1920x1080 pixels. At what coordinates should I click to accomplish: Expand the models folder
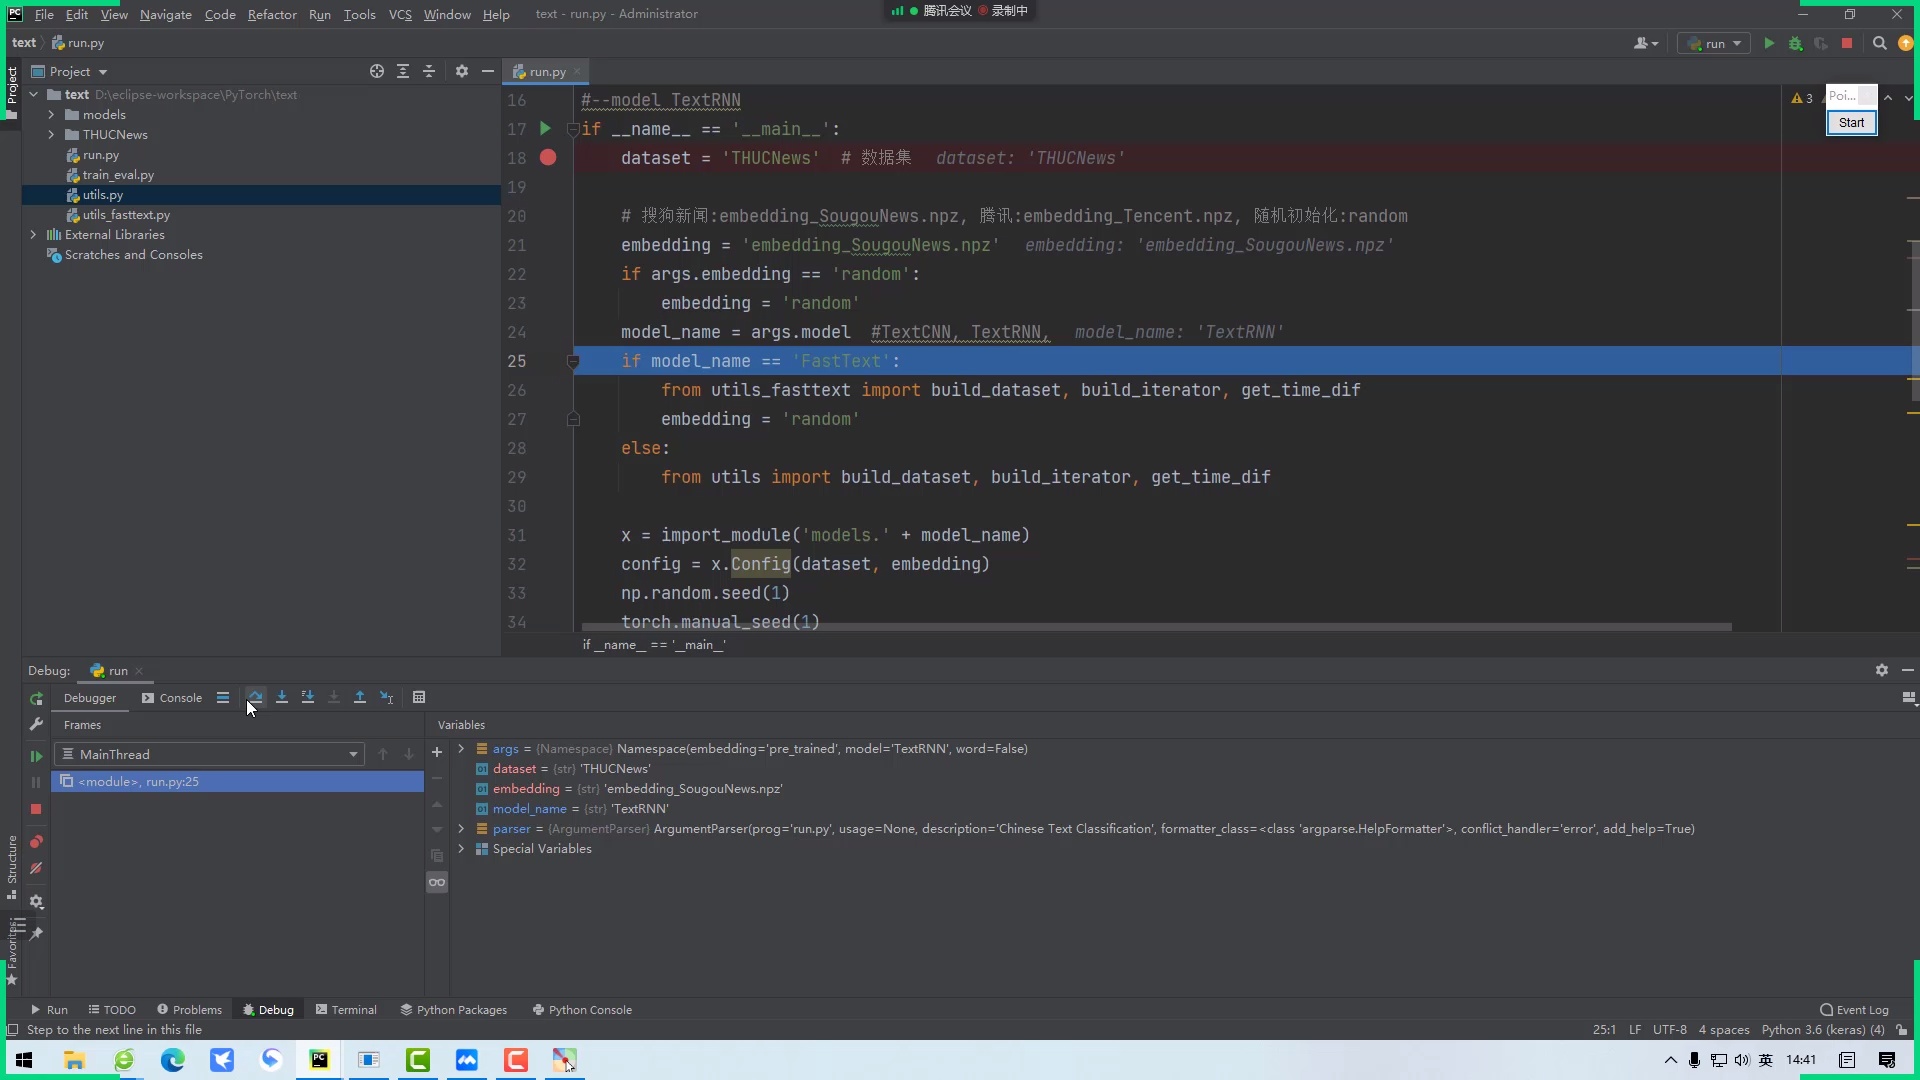pyautogui.click(x=51, y=115)
